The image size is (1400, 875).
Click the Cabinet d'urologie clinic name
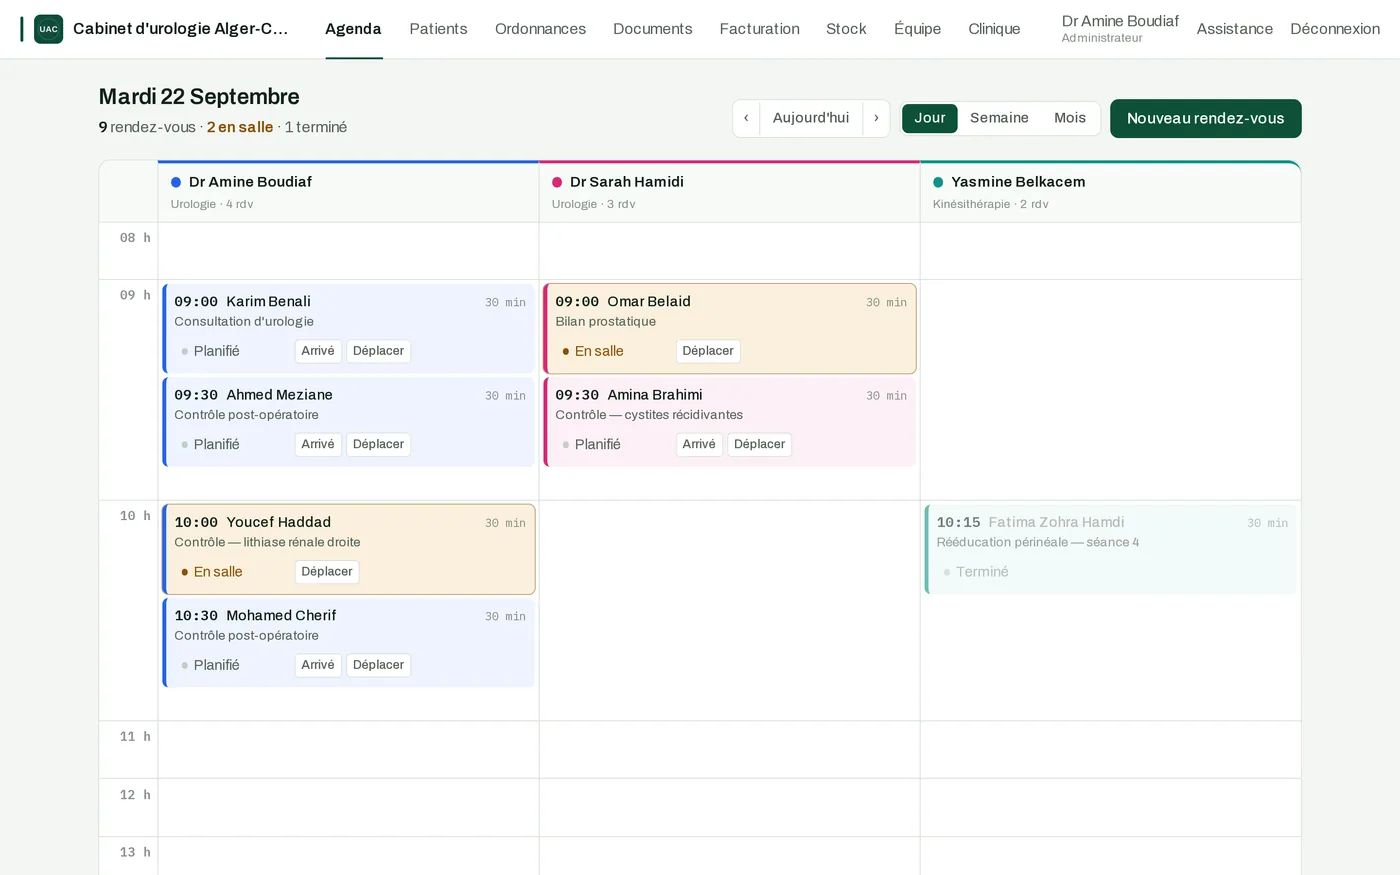181,29
